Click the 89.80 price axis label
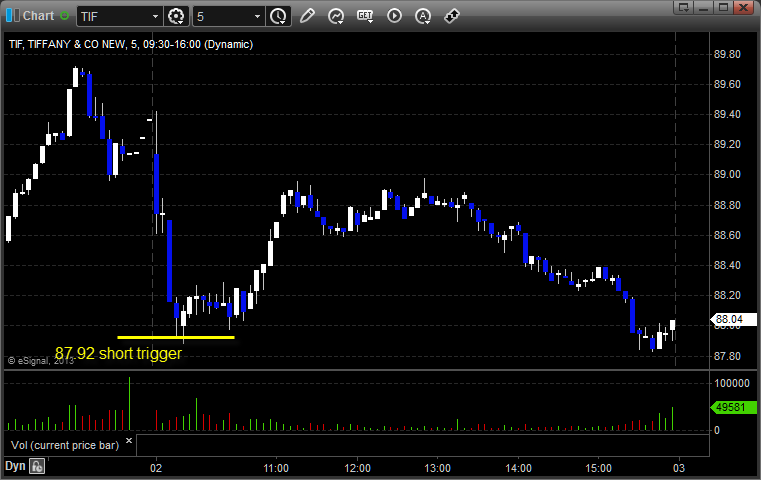 [x=727, y=54]
